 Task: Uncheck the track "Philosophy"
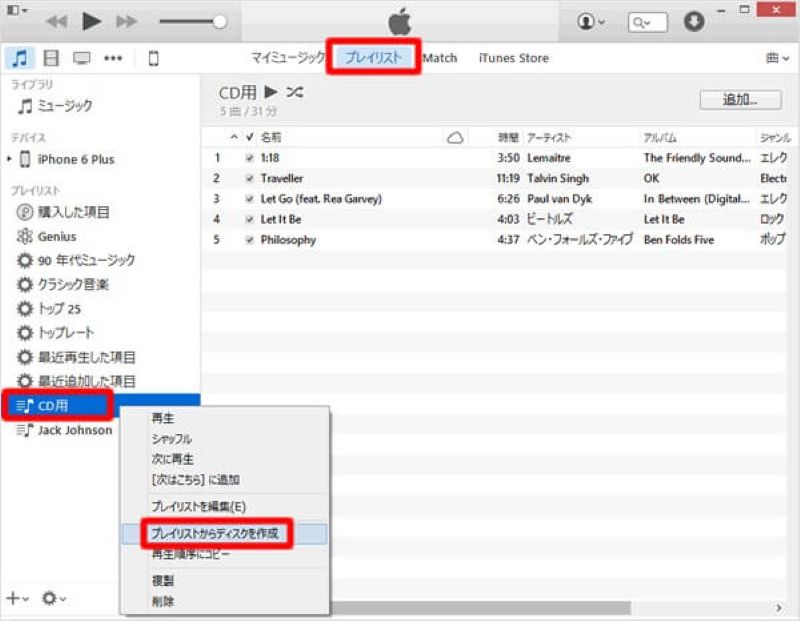(250, 240)
